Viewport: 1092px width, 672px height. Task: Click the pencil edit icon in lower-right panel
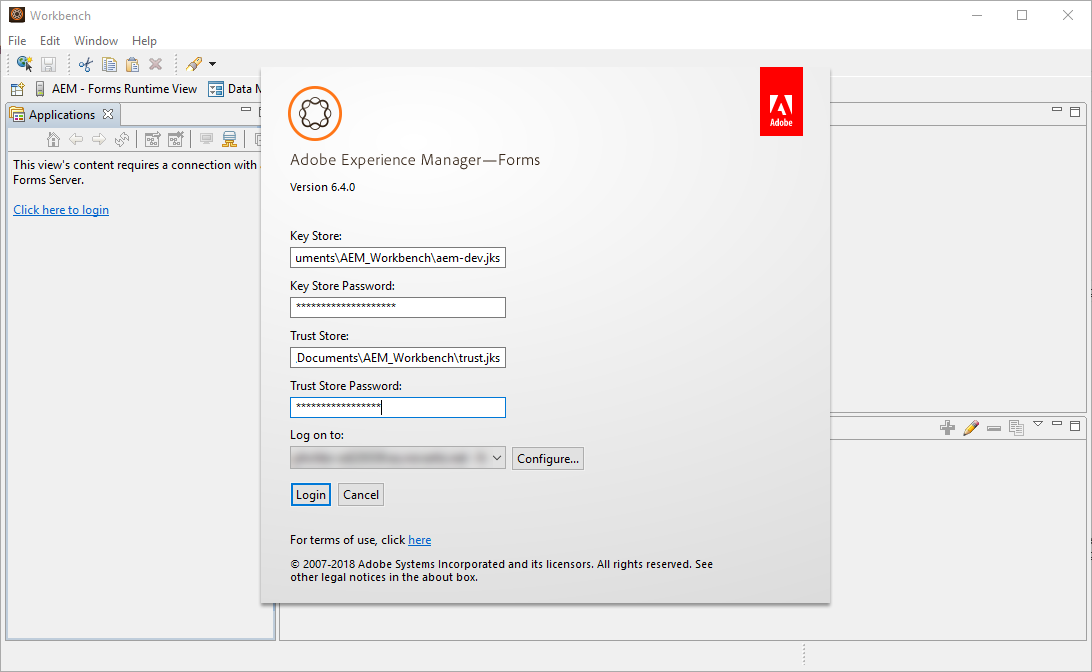[x=971, y=428]
